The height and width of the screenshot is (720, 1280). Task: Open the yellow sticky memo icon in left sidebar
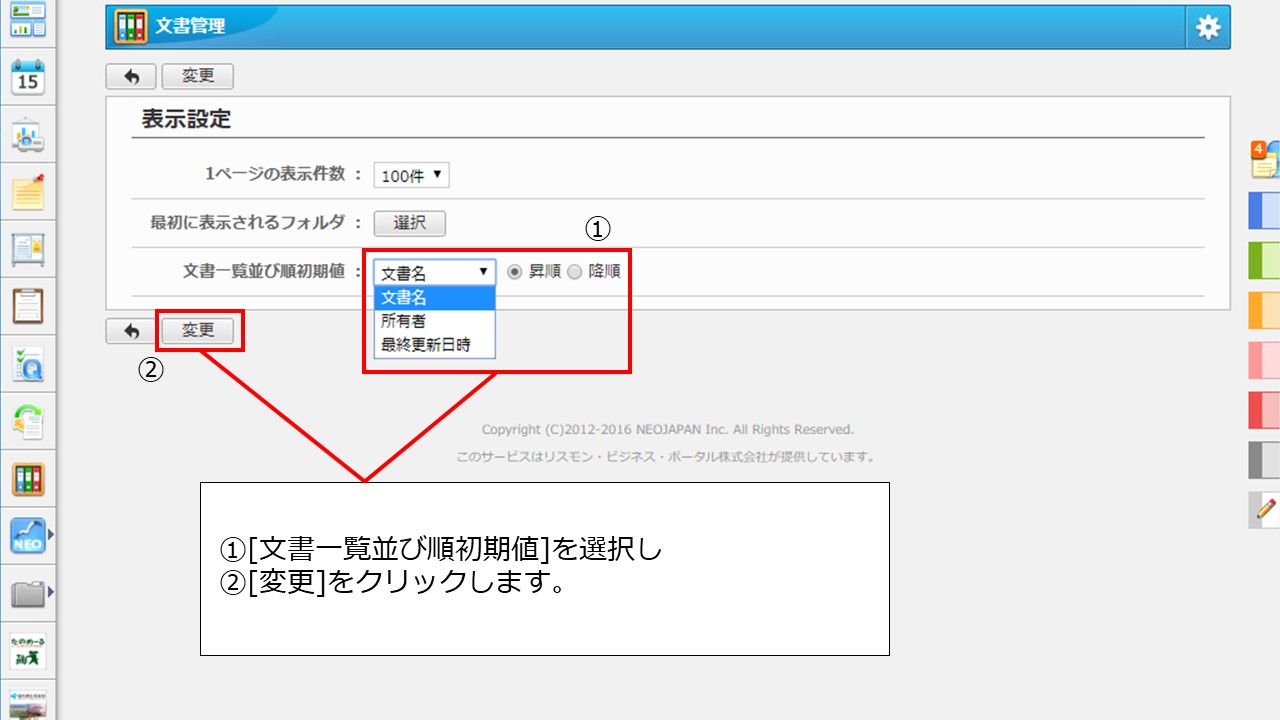(x=28, y=192)
